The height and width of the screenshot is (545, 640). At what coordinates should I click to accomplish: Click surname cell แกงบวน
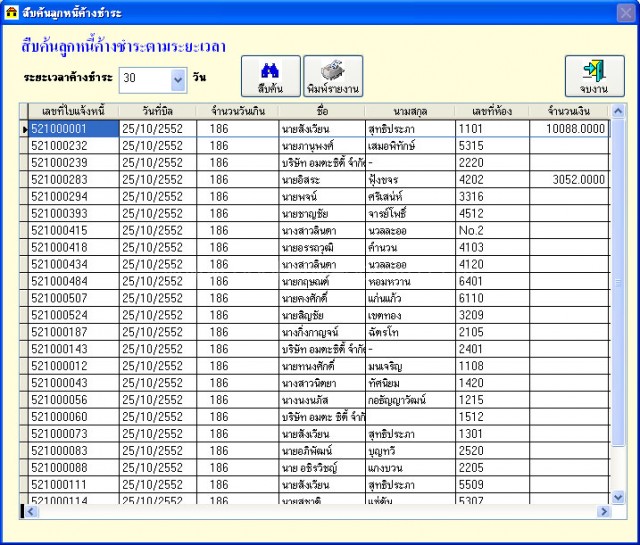[410, 468]
